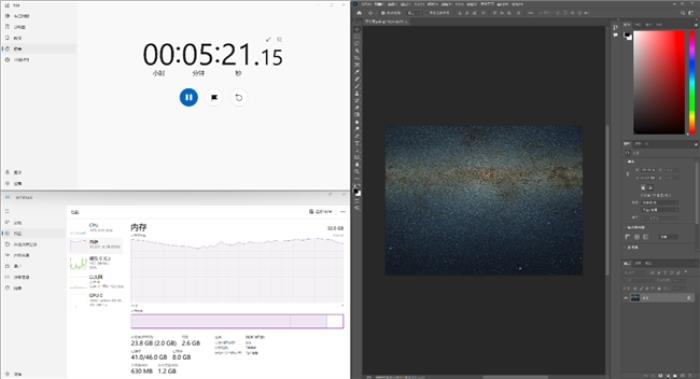The image size is (700, 379).
Task: Select the Crop tool
Action: tap(357, 58)
